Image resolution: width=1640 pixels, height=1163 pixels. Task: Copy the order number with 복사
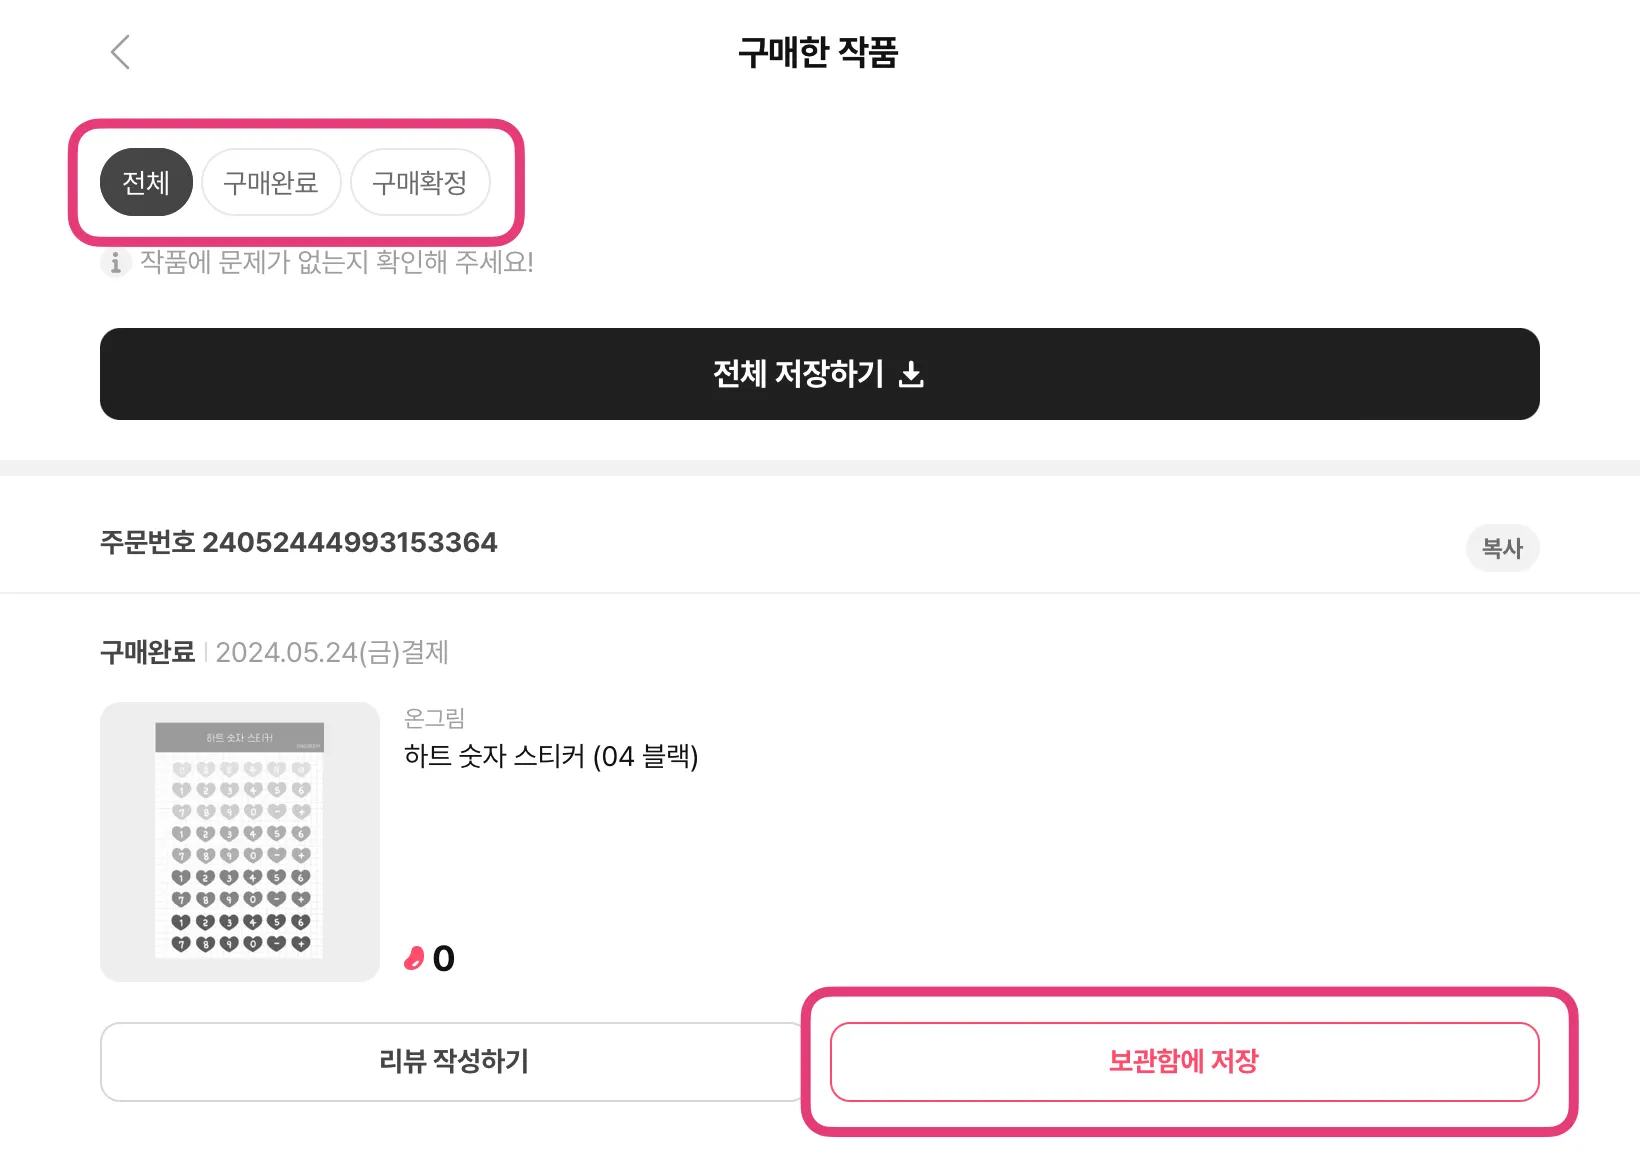coord(1502,548)
